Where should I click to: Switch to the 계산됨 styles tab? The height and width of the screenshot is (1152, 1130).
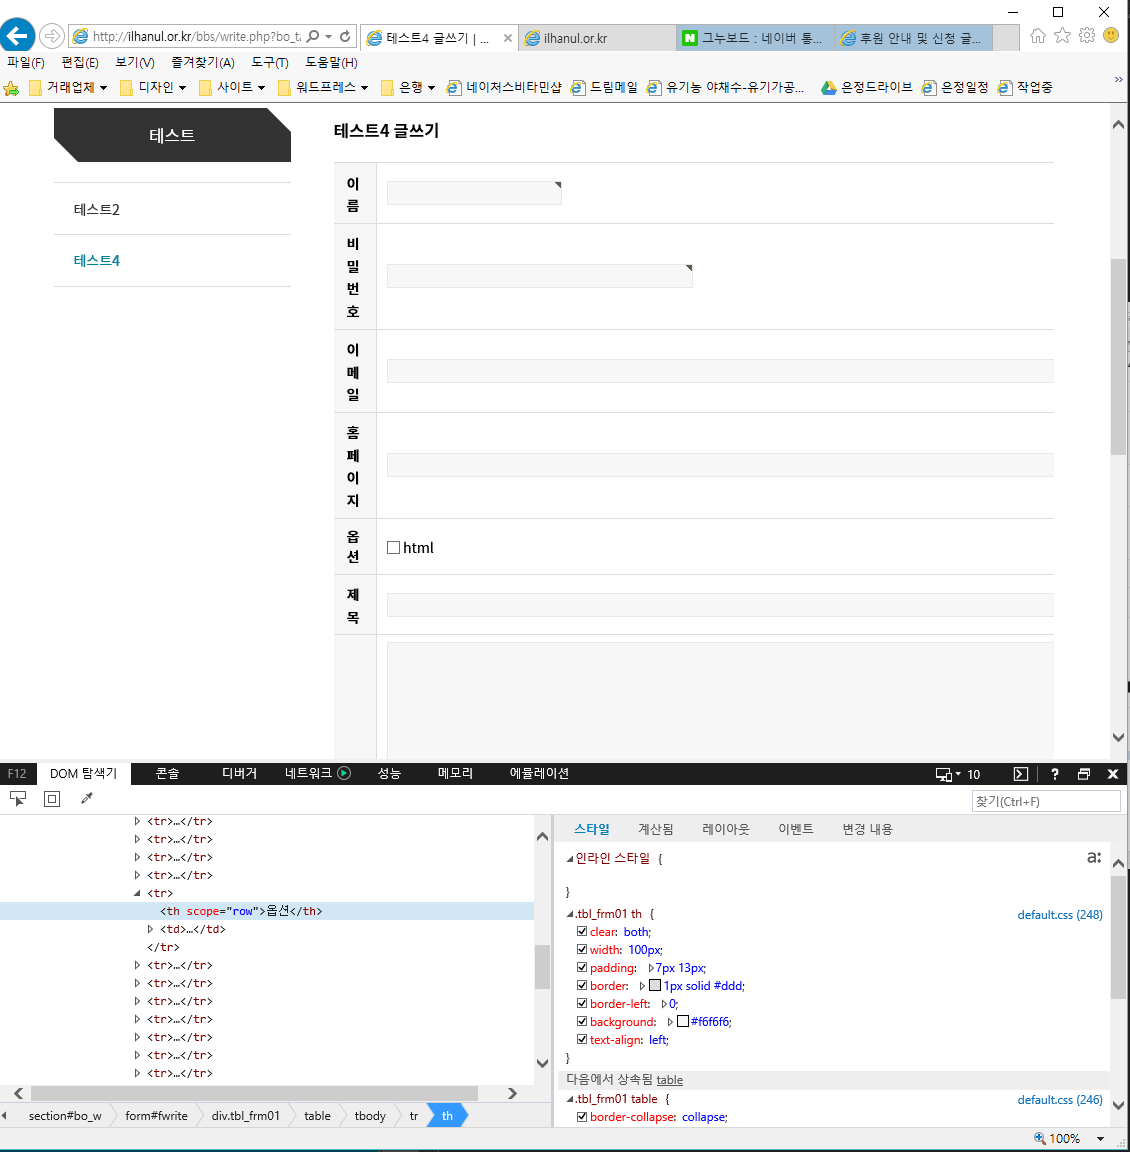pyautogui.click(x=656, y=829)
